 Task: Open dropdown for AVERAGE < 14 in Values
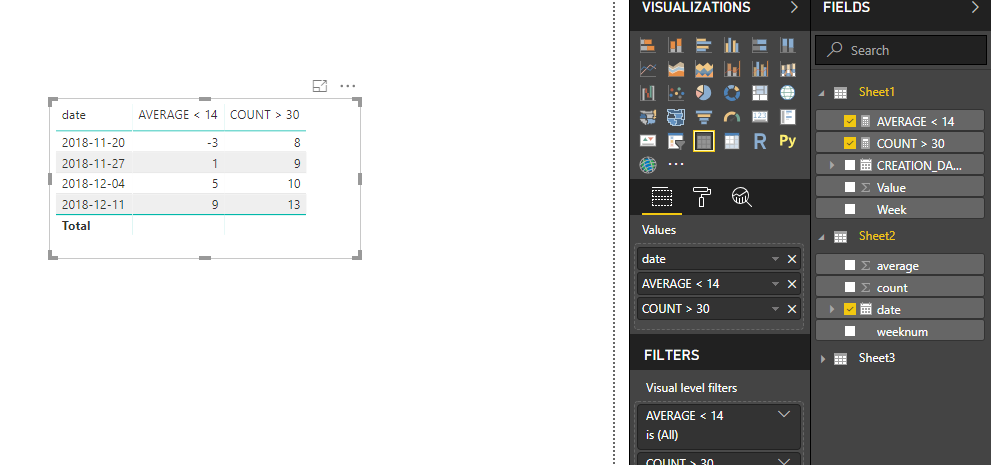775,284
